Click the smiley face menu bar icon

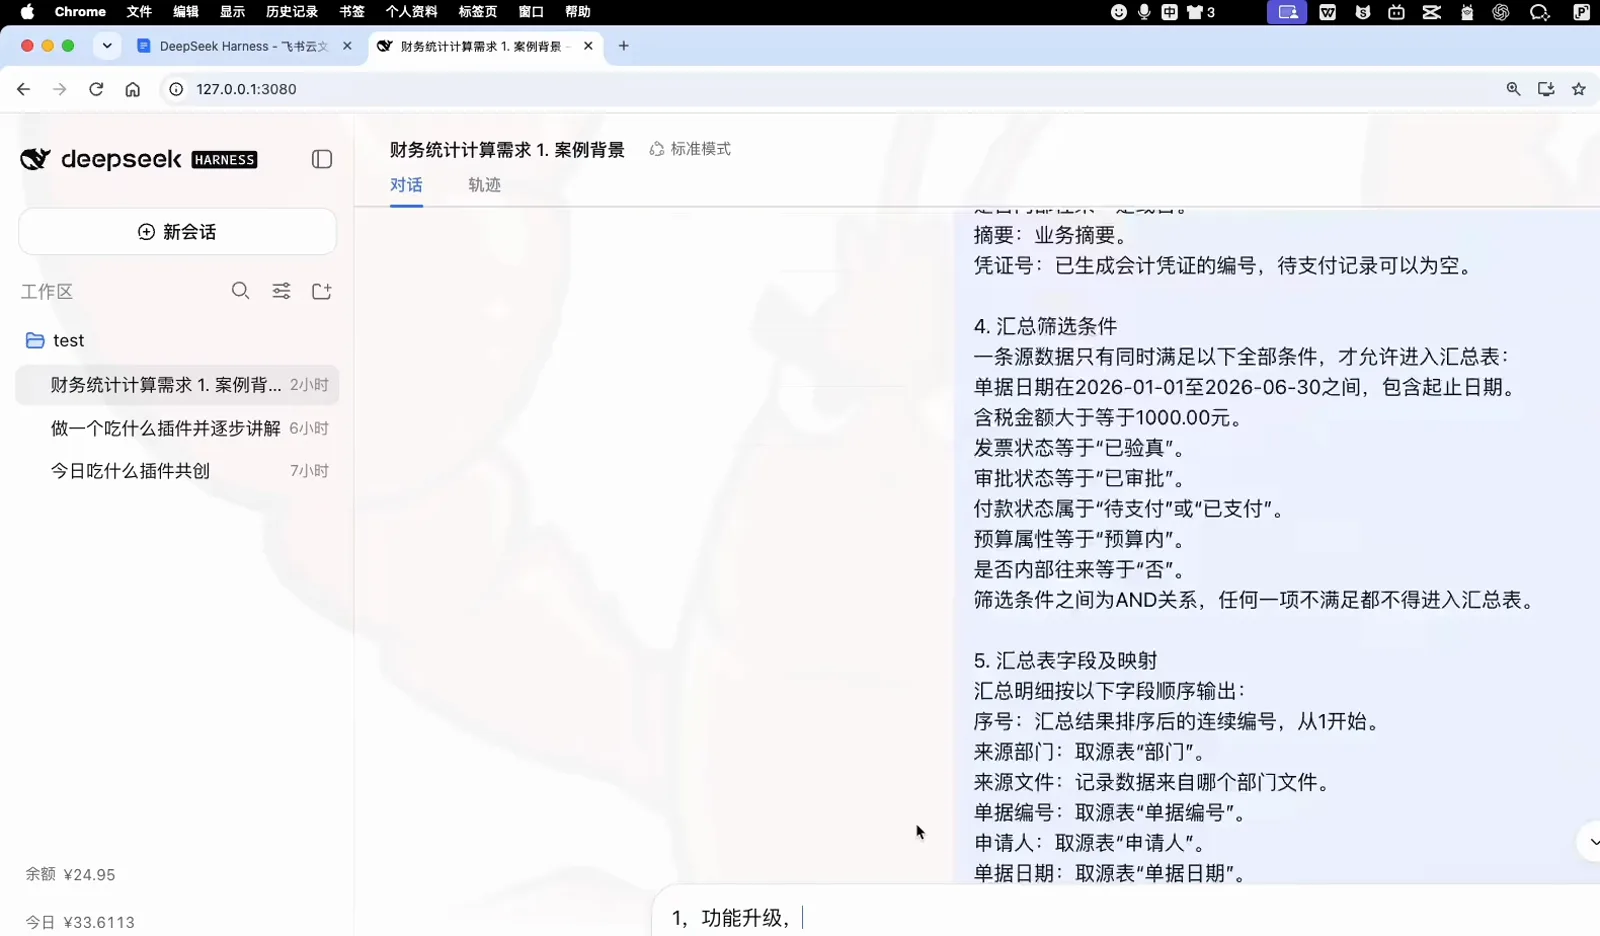tap(1119, 12)
